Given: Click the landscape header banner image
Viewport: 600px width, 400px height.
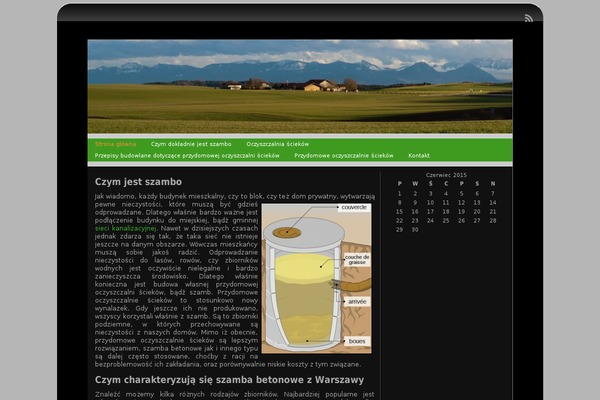Looking at the screenshot, I should tap(300, 87).
